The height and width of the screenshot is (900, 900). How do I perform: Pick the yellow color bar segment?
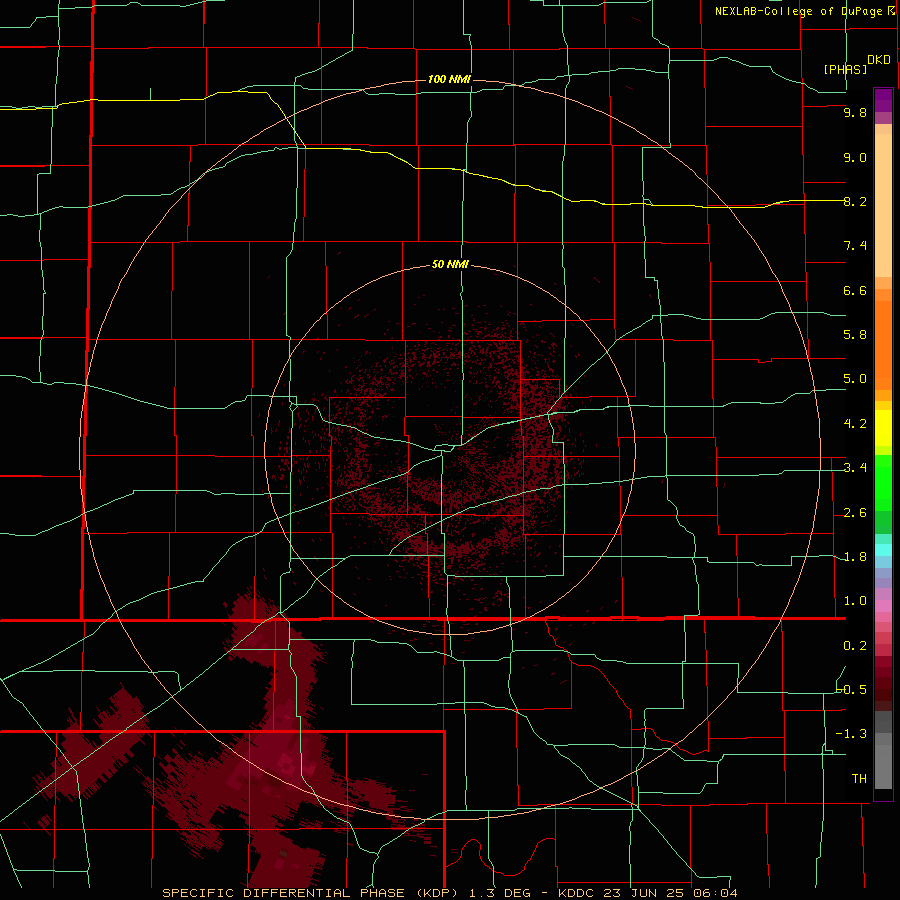point(883,428)
